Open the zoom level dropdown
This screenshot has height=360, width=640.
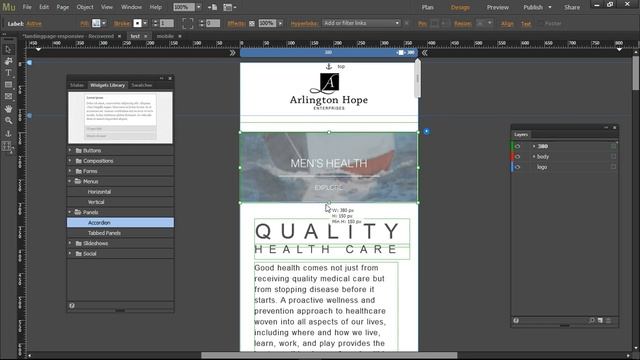click(x=199, y=7)
